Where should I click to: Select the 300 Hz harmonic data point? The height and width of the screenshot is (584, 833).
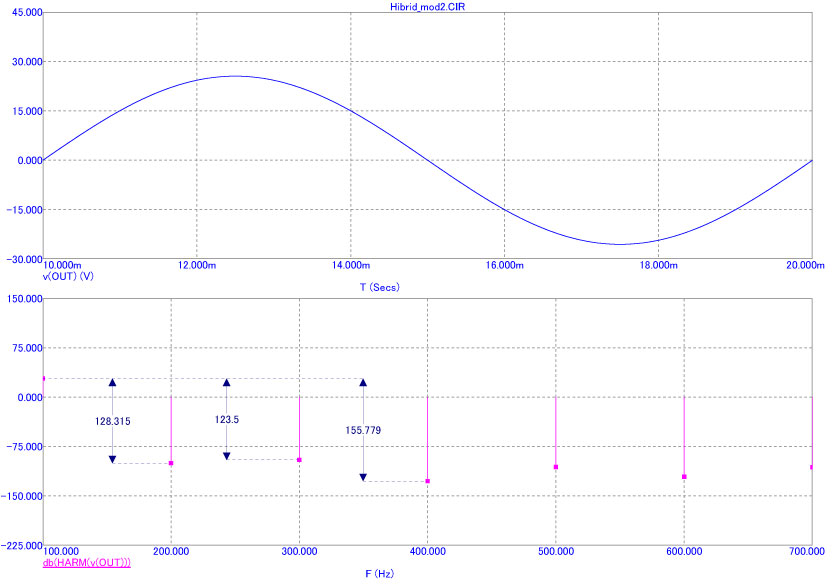(x=300, y=460)
